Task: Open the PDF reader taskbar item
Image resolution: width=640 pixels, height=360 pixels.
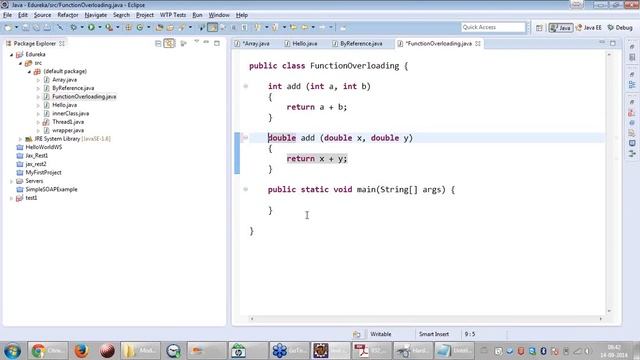Action: (371, 351)
